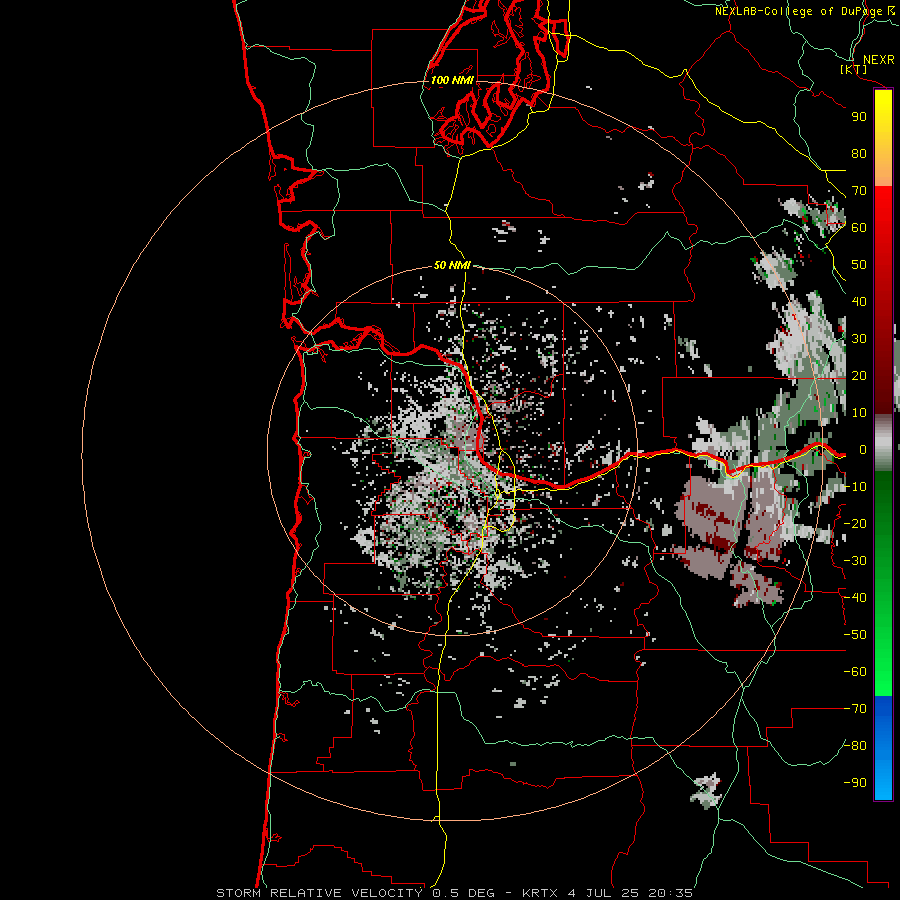
Task: Click the [KT] units label above color bar
Action: pyautogui.click(x=854, y=69)
